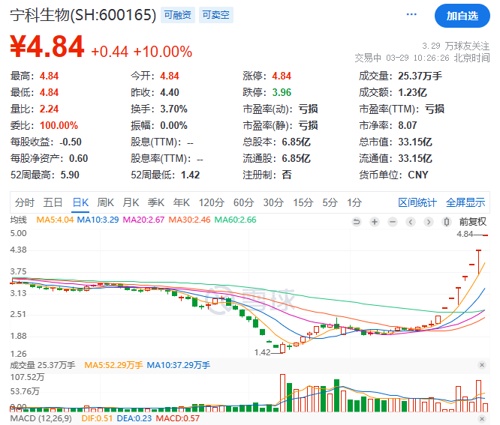This screenshot has height=425, width=500.
Task: Click the stock title 宁科生物(SH:600165)
Action: [x=83, y=15]
